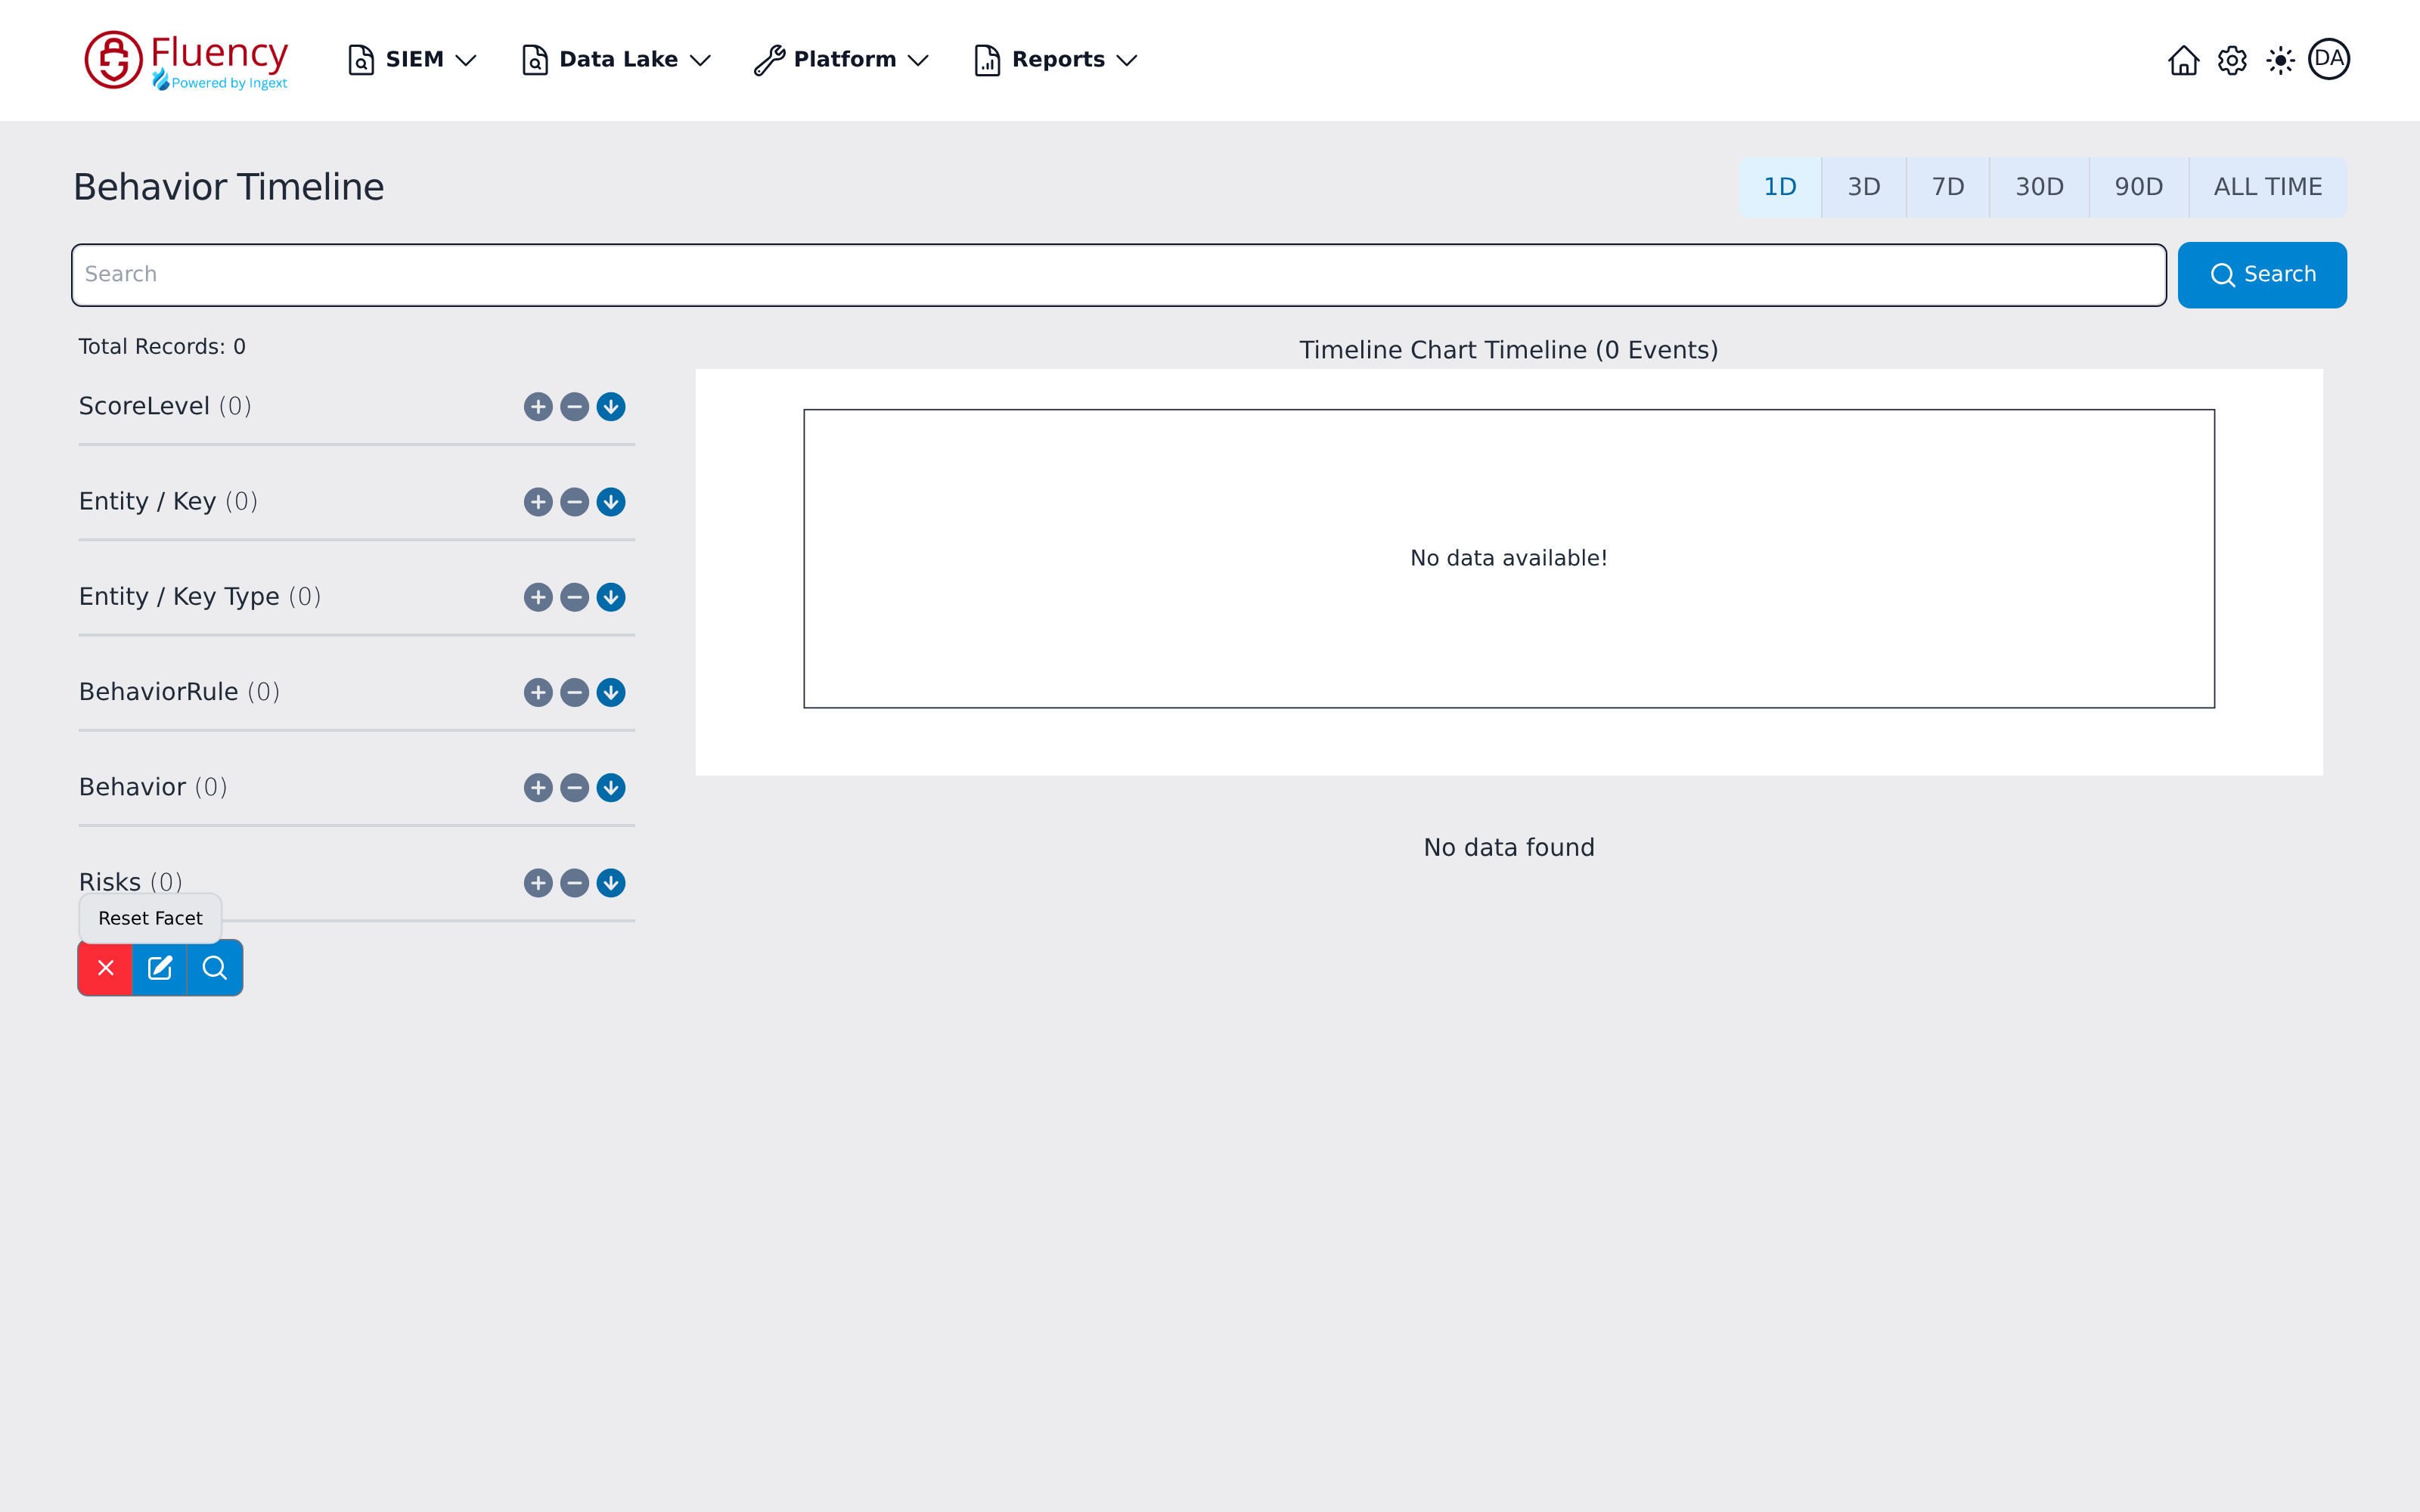Click the minus icon for Entity / Key
This screenshot has height=1512, width=2420.
click(x=574, y=502)
